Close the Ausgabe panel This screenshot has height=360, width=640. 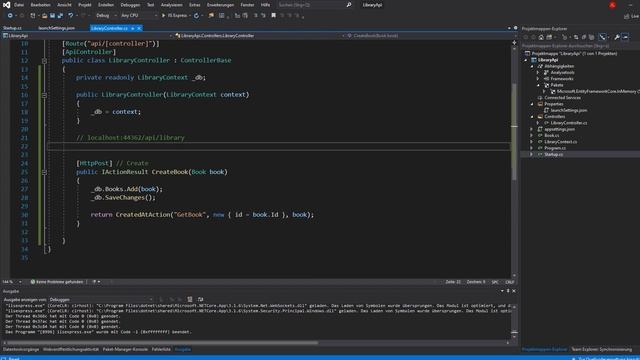tap(513, 291)
